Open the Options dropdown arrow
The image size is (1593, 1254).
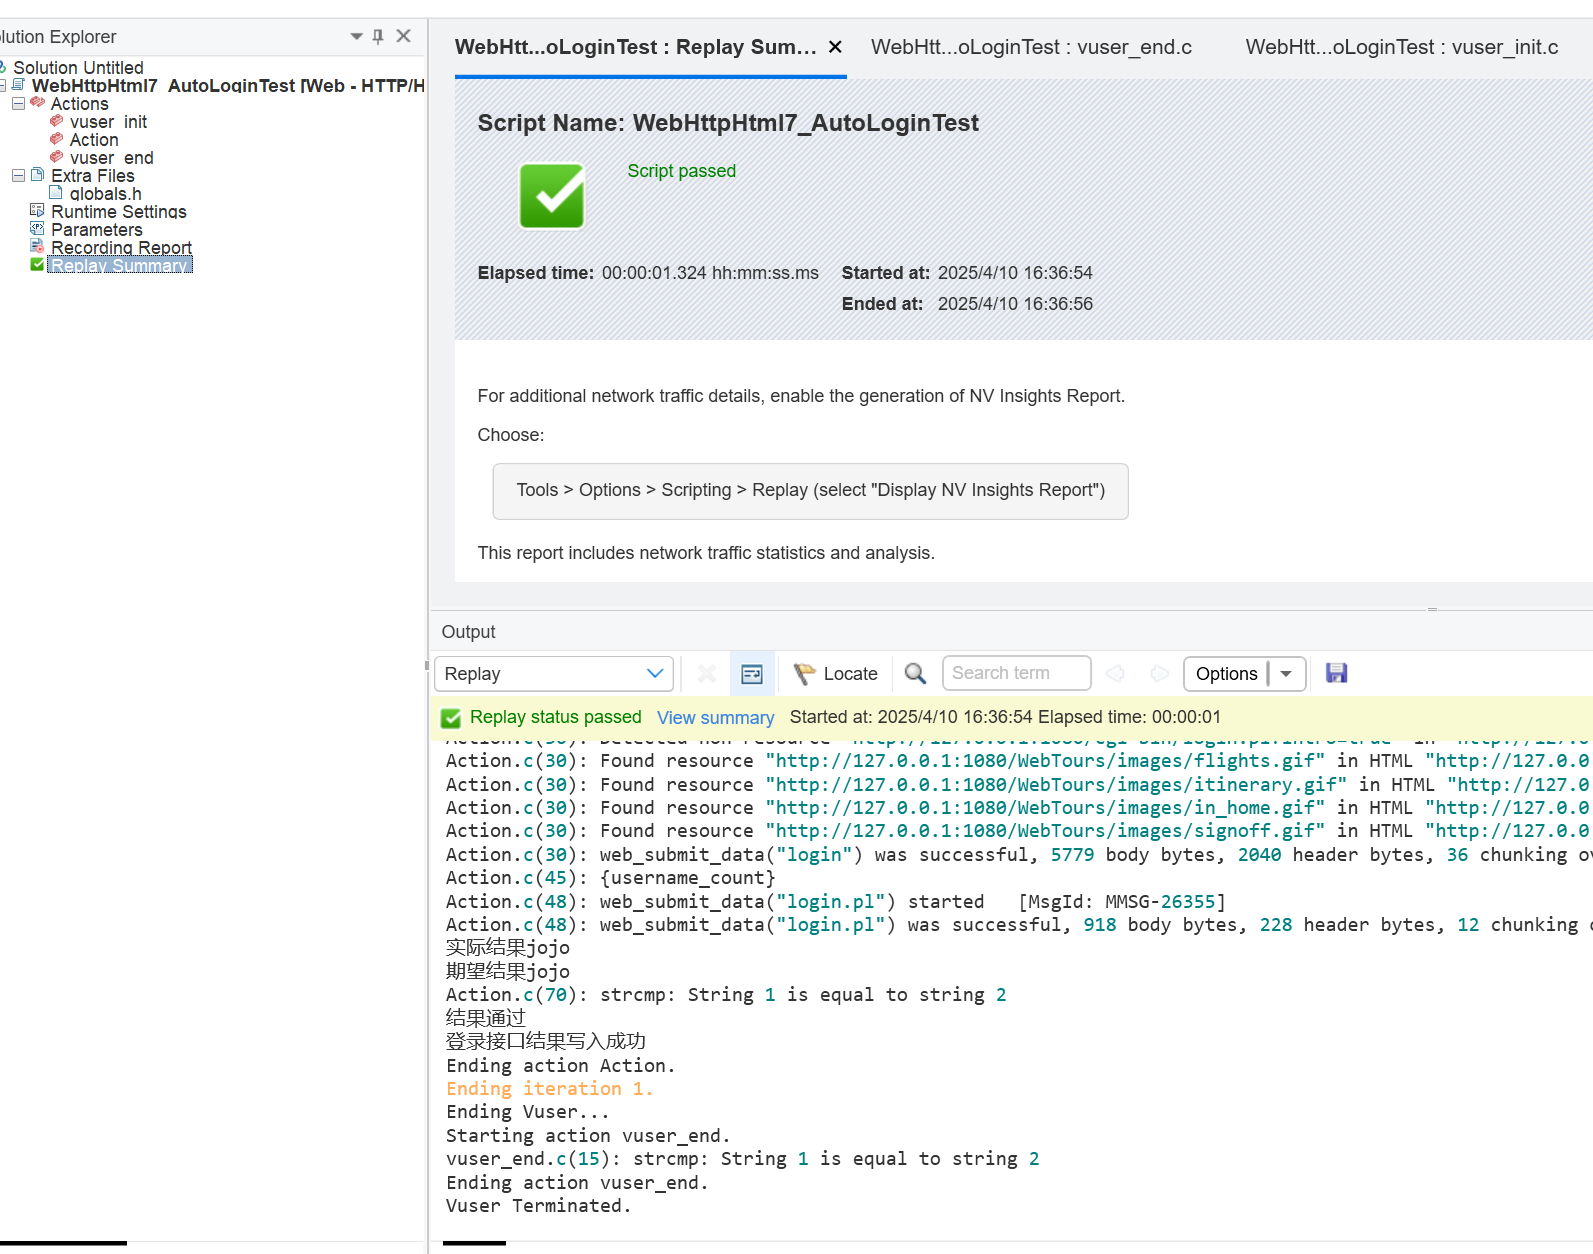tap(1287, 674)
